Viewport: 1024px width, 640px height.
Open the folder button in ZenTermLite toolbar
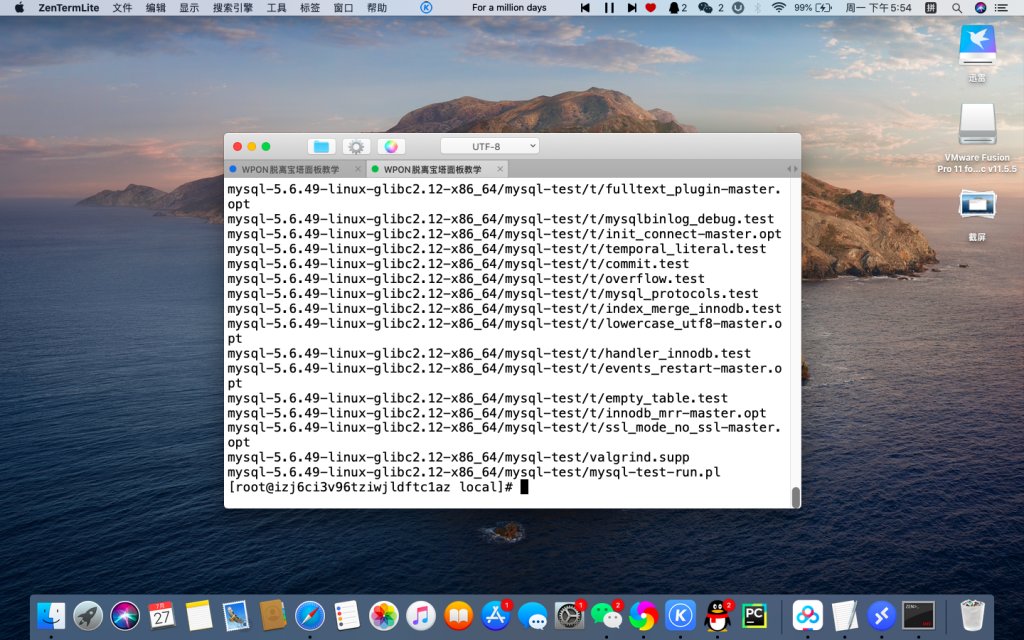pos(321,146)
